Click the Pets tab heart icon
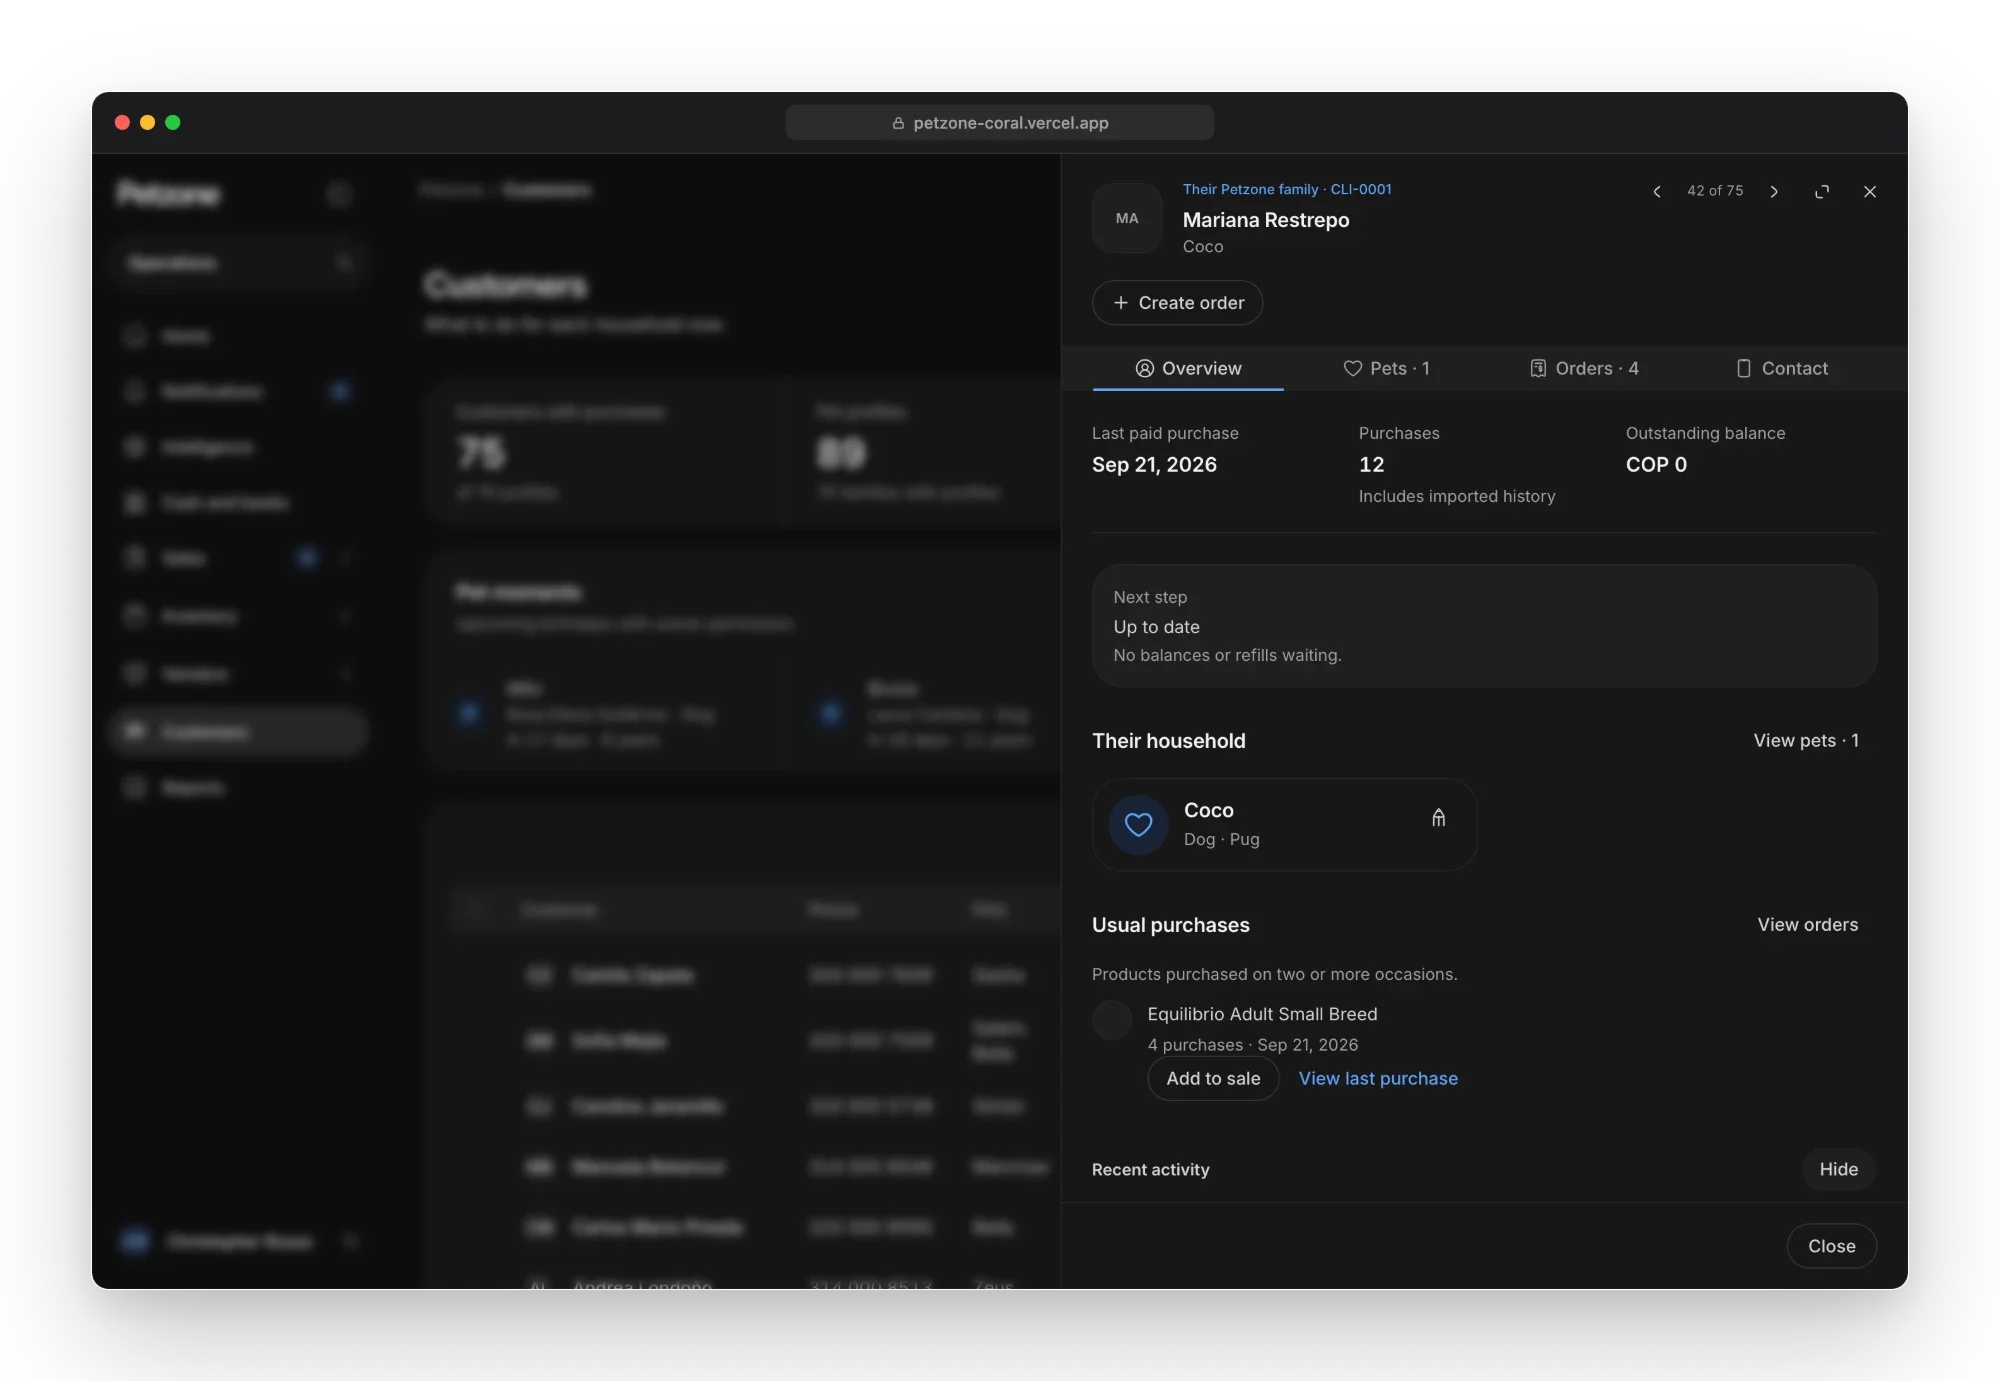The width and height of the screenshot is (2000, 1381). point(1352,368)
